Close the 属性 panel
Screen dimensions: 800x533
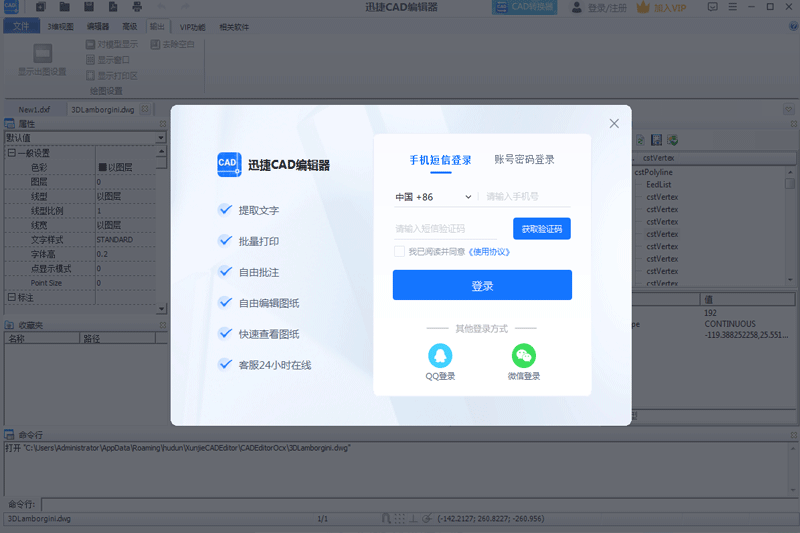click(x=163, y=124)
